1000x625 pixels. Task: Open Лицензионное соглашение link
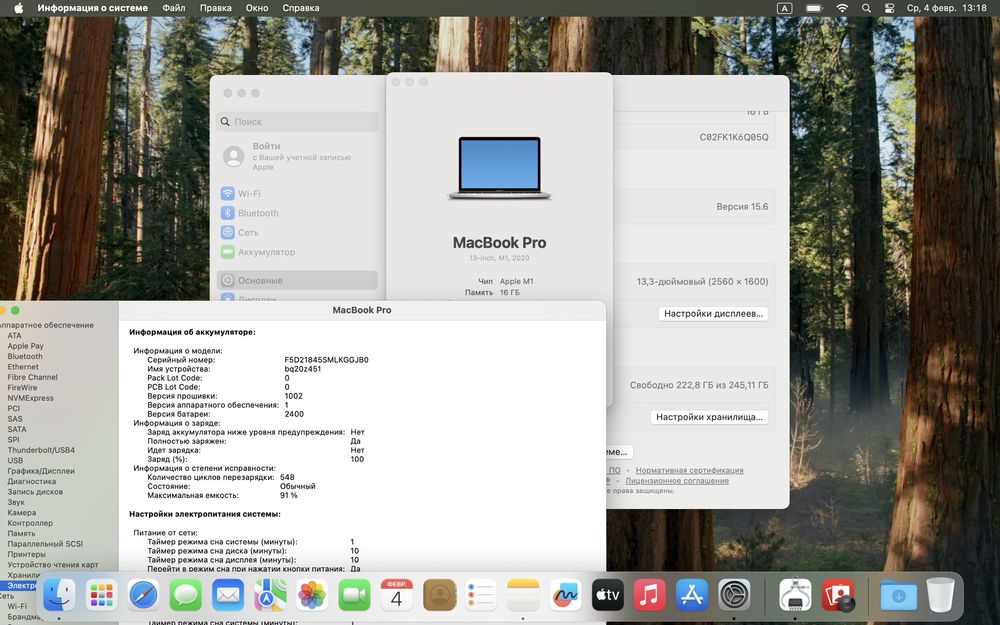[677, 481]
